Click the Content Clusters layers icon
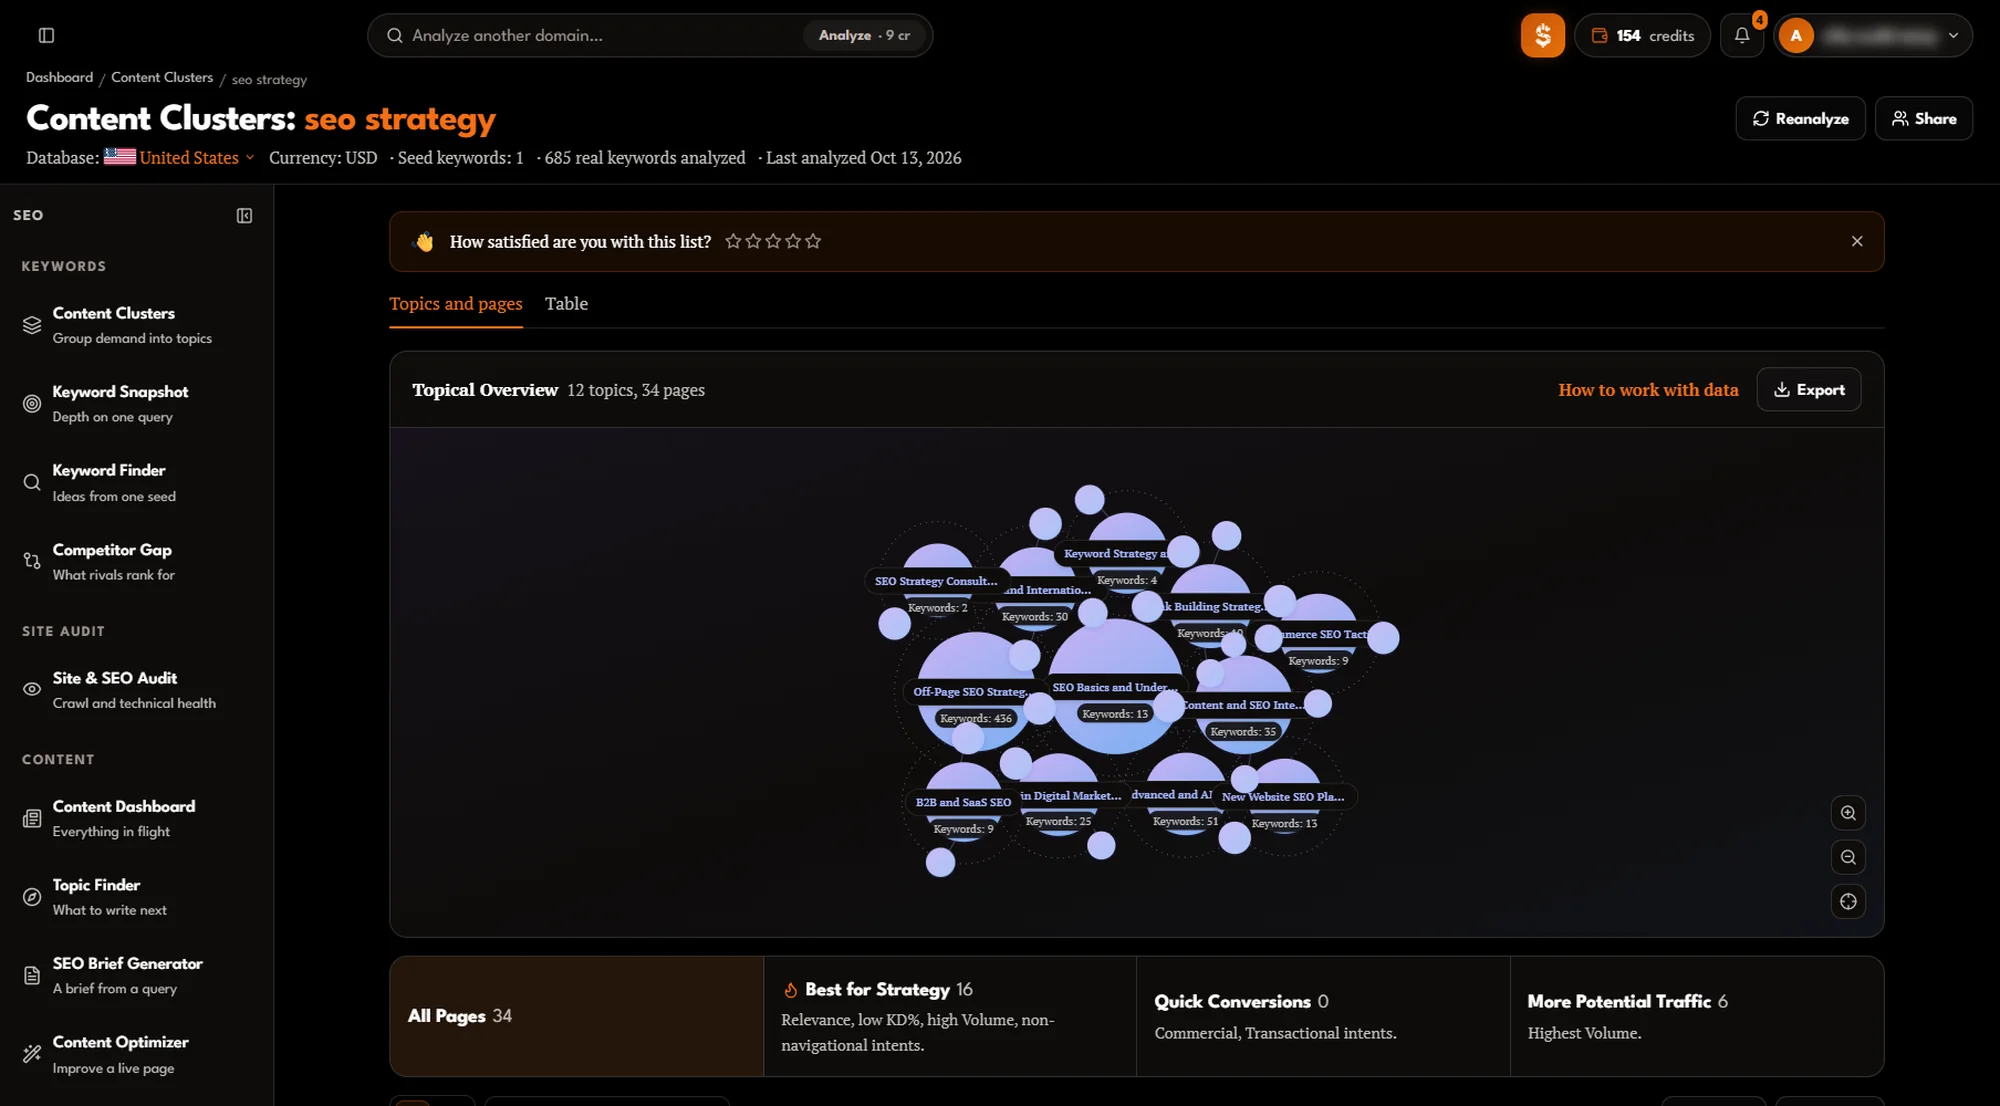This screenshot has width=2000, height=1106. pos(32,325)
